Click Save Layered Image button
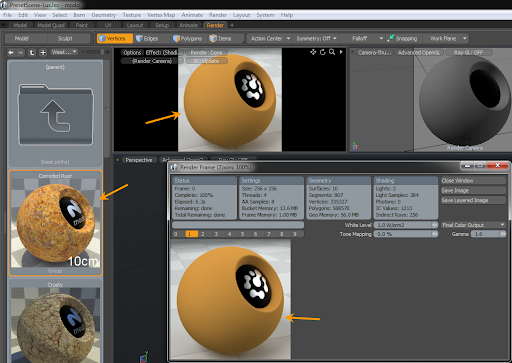The width and height of the screenshot is (512, 363). click(474, 200)
